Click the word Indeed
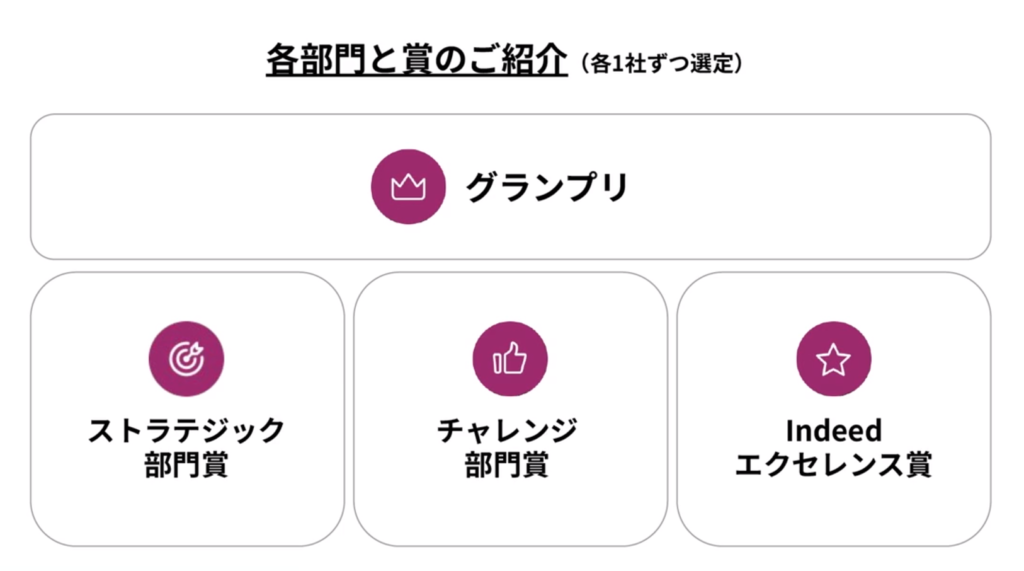 (833, 431)
